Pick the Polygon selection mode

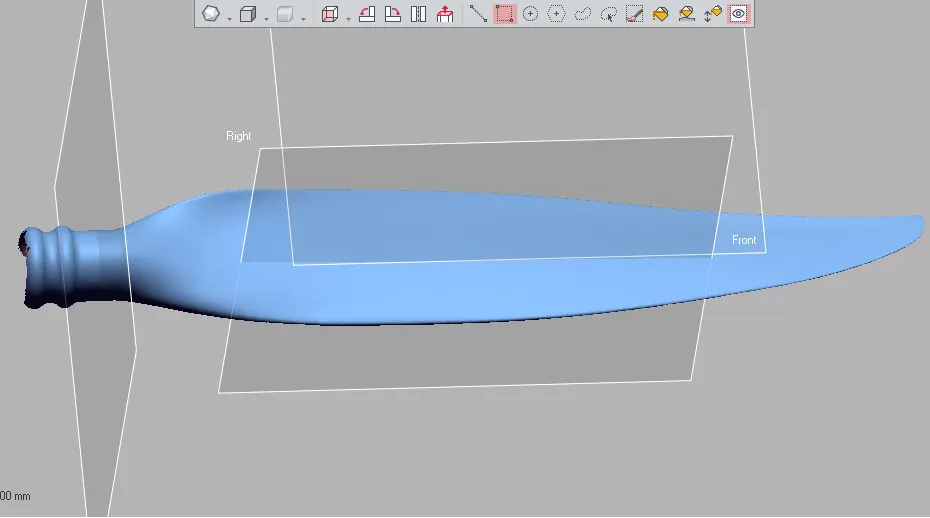coord(556,14)
